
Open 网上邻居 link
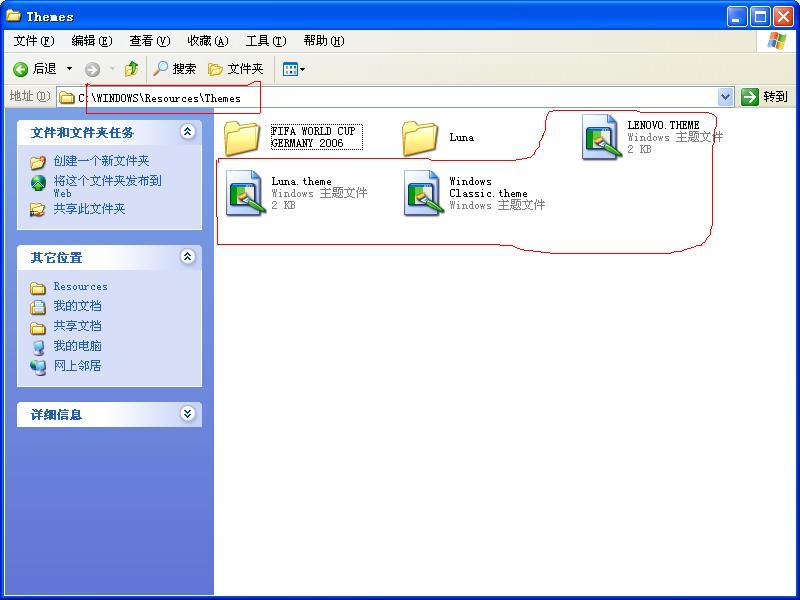pos(78,366)
